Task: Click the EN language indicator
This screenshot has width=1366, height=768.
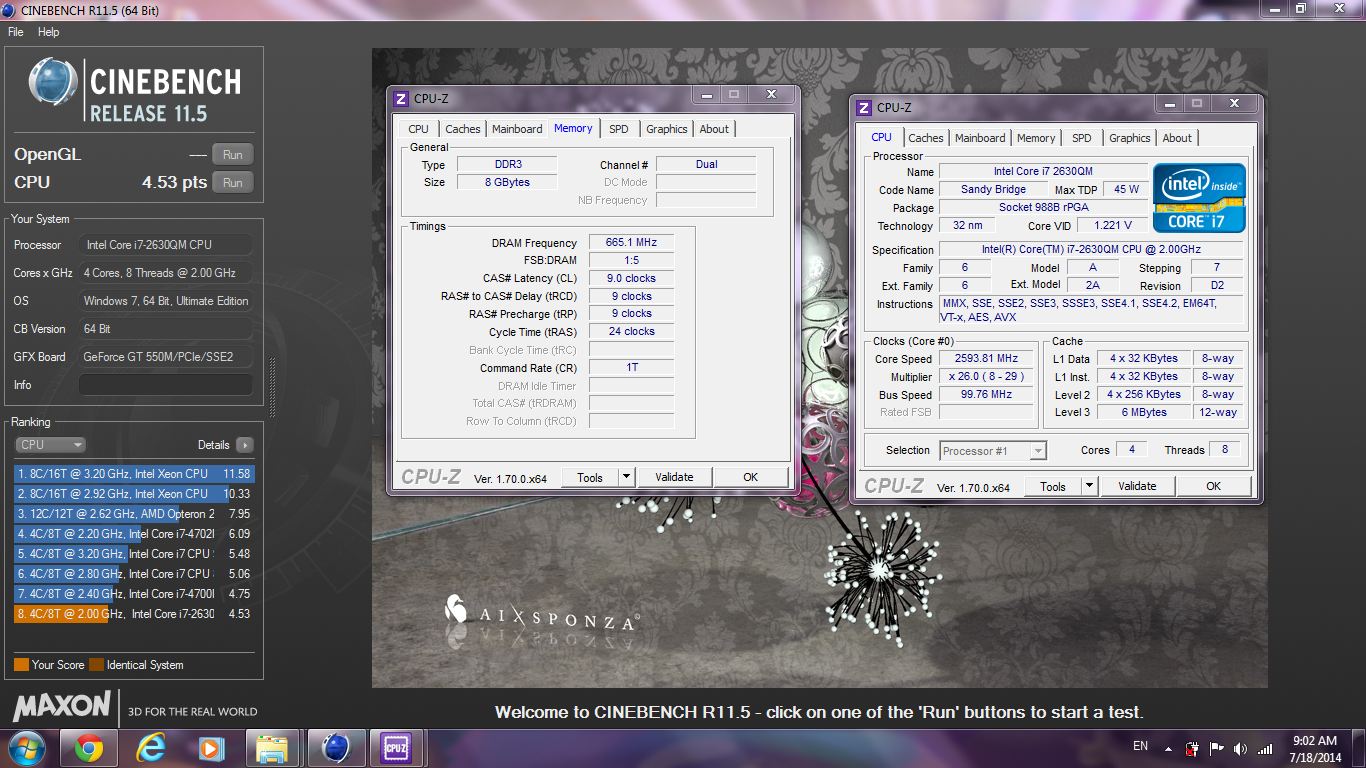Action: (1140, 747)
